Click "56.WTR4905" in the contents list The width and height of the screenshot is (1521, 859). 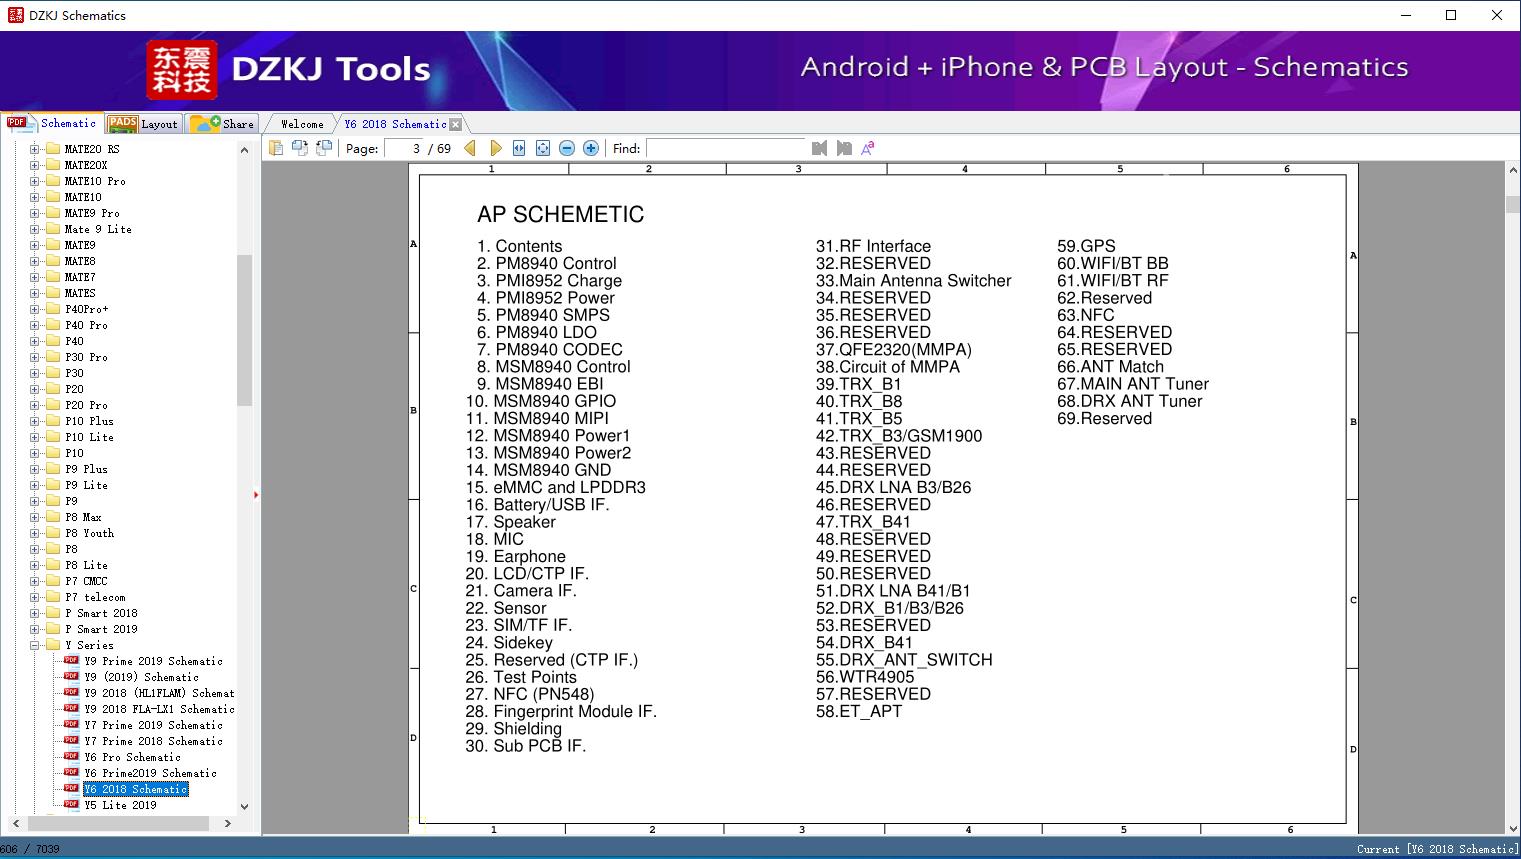pos(865,677)
